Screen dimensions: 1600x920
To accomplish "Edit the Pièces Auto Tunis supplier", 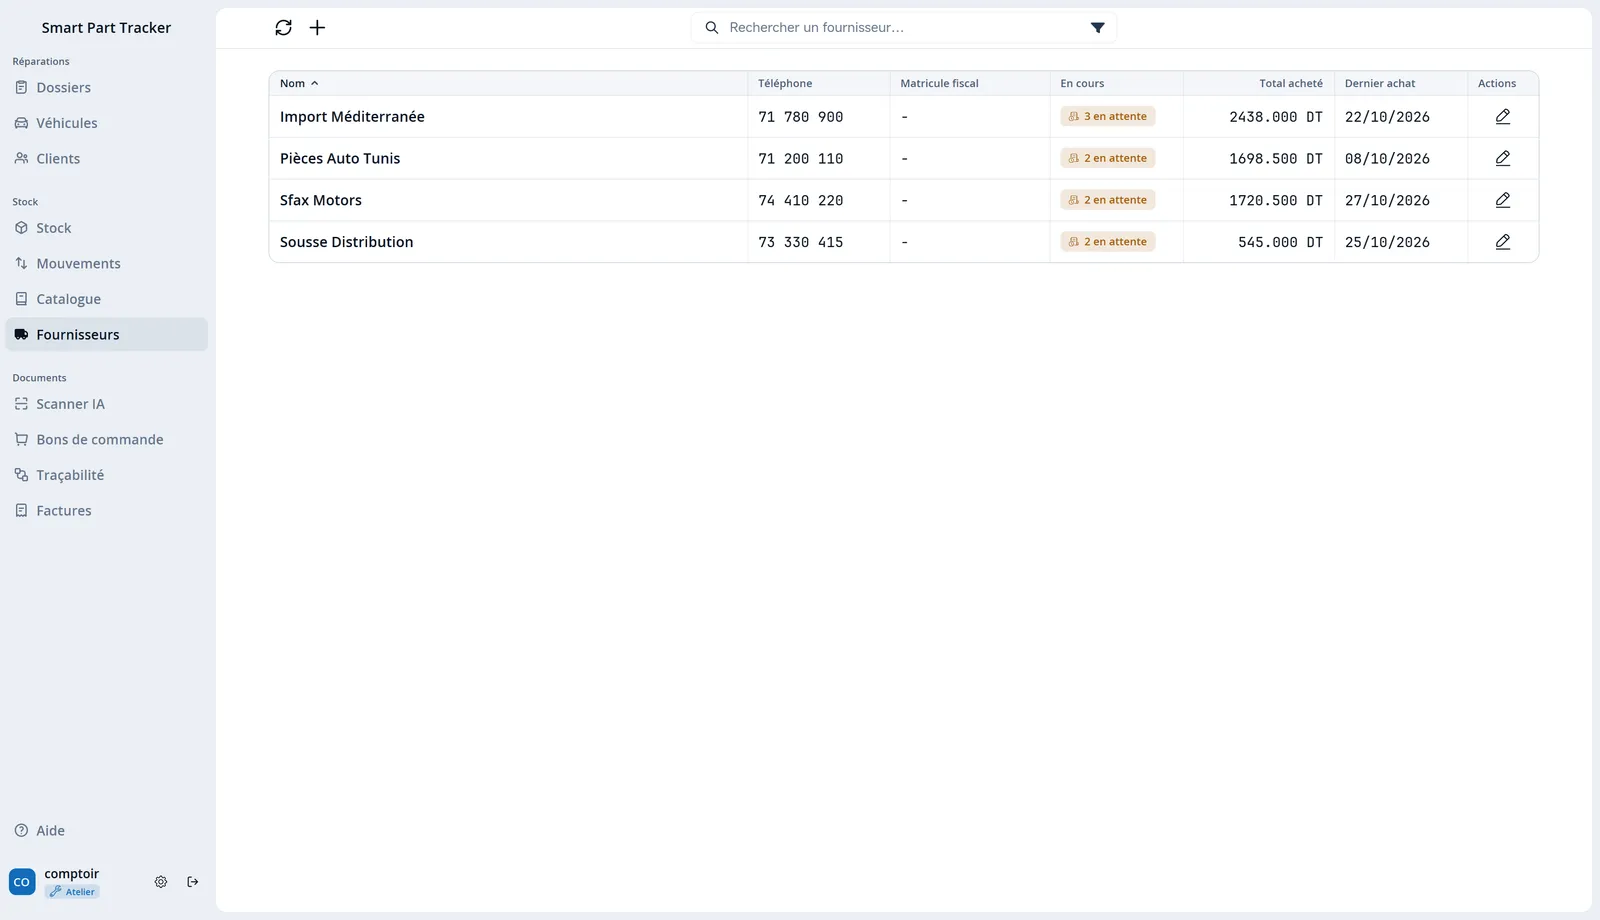I will [1502, 158].
